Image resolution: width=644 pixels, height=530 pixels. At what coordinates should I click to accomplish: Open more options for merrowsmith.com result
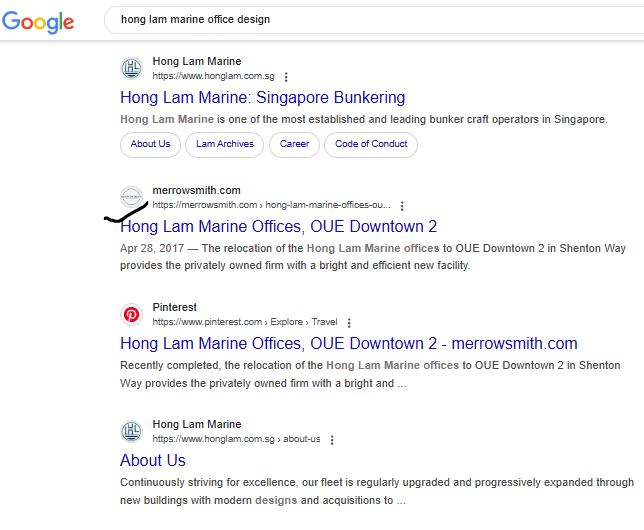[x=402, y=206]
